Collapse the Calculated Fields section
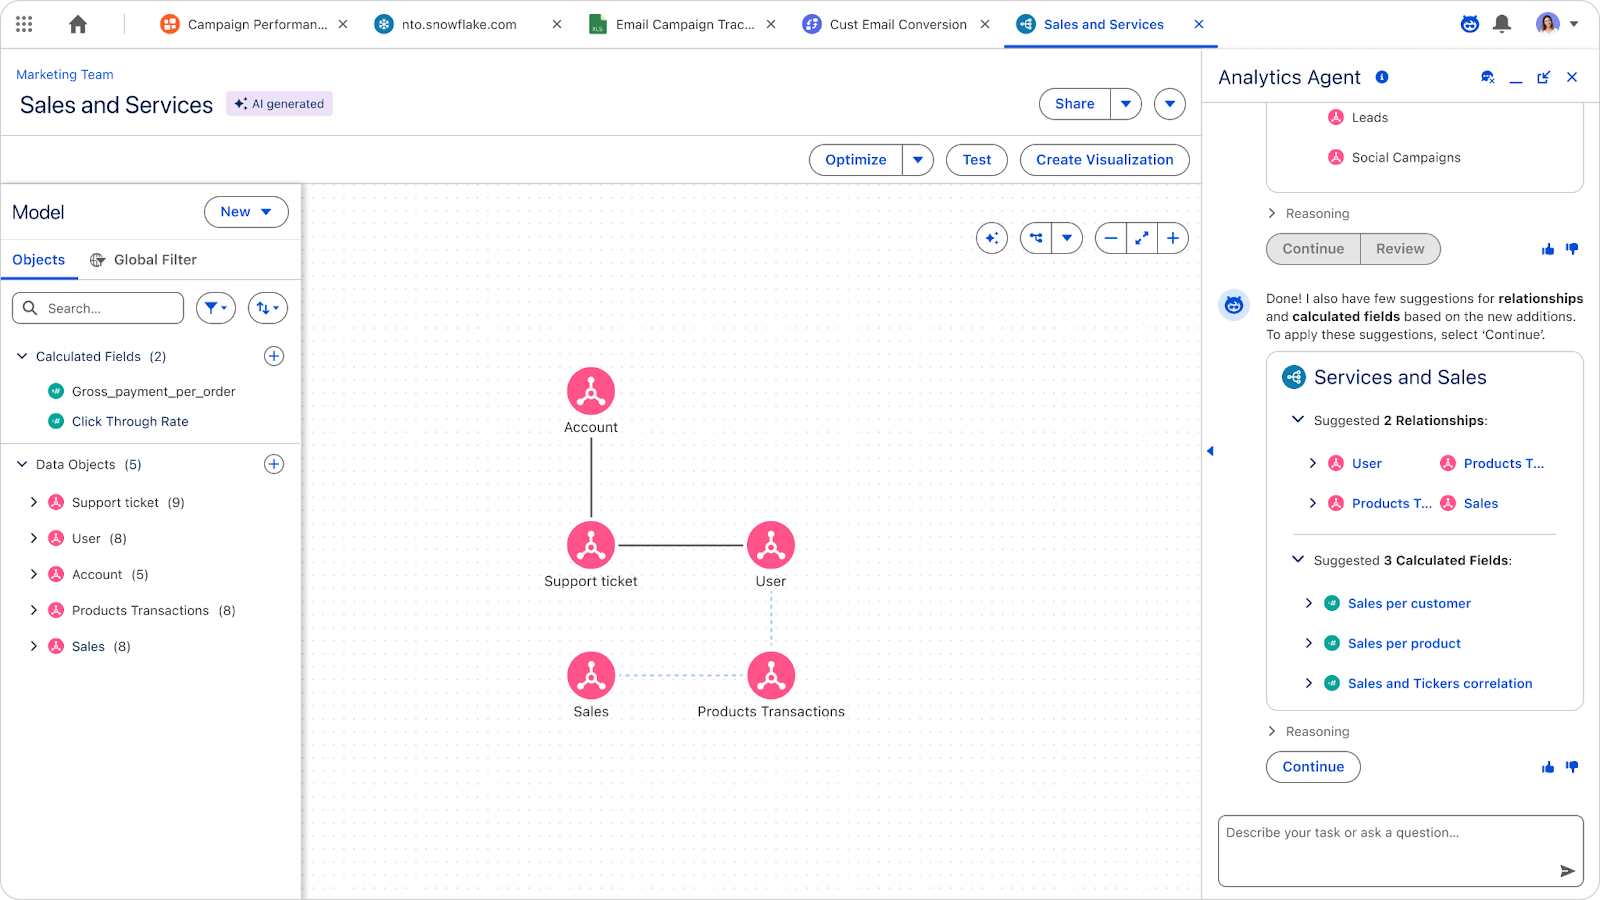1600x900 pixels. pos(22,356)
